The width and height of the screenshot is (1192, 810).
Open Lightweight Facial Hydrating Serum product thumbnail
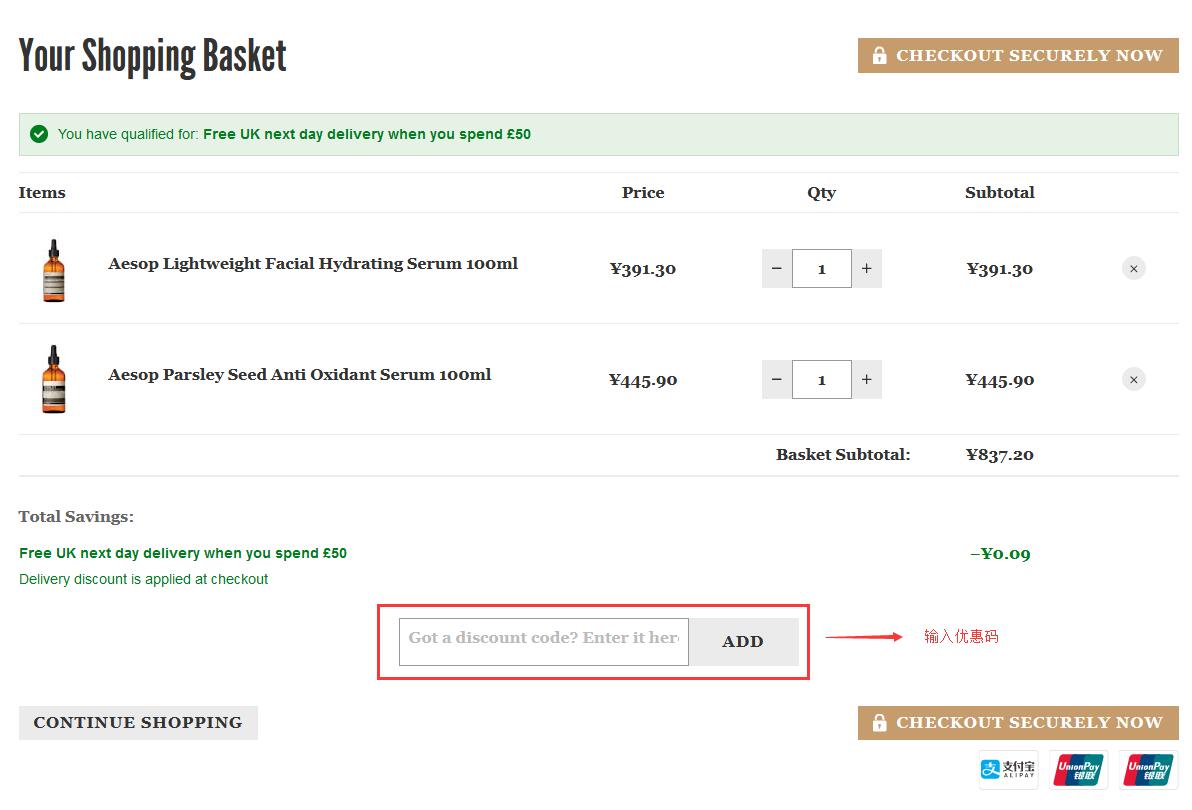(54, 270)
